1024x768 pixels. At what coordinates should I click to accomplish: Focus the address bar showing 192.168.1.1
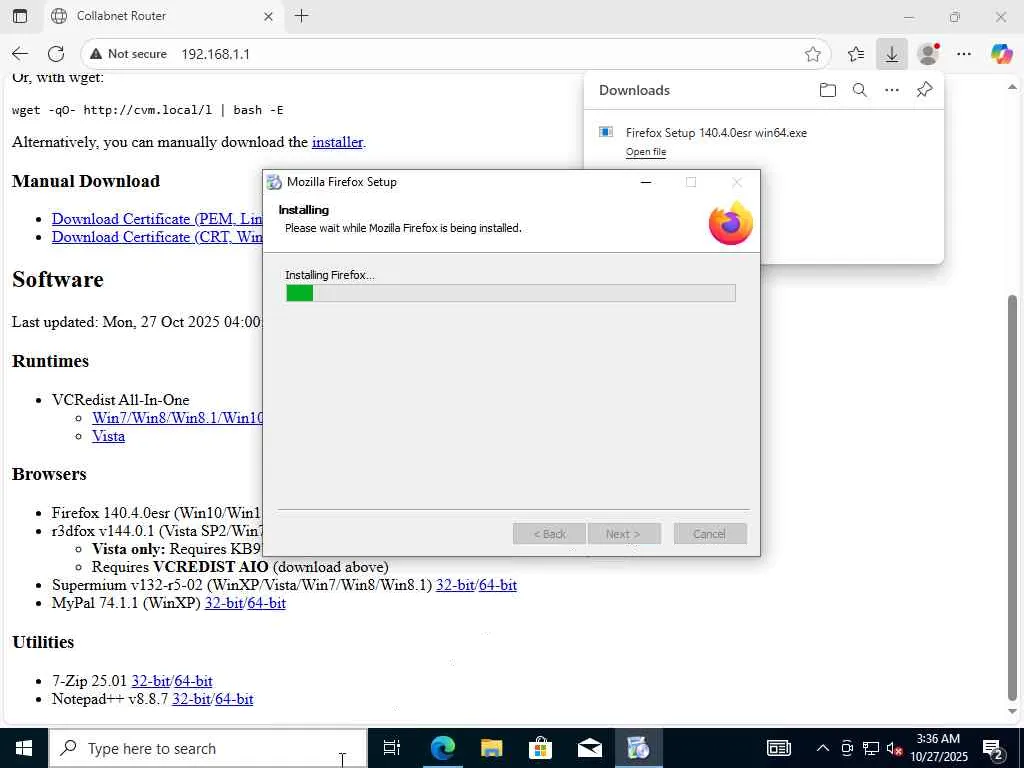[x=216, y=54]
